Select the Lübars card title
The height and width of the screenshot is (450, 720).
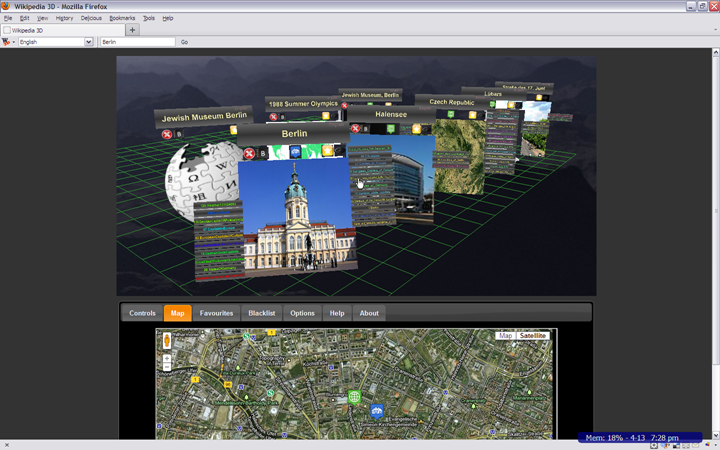coord(493,94)
